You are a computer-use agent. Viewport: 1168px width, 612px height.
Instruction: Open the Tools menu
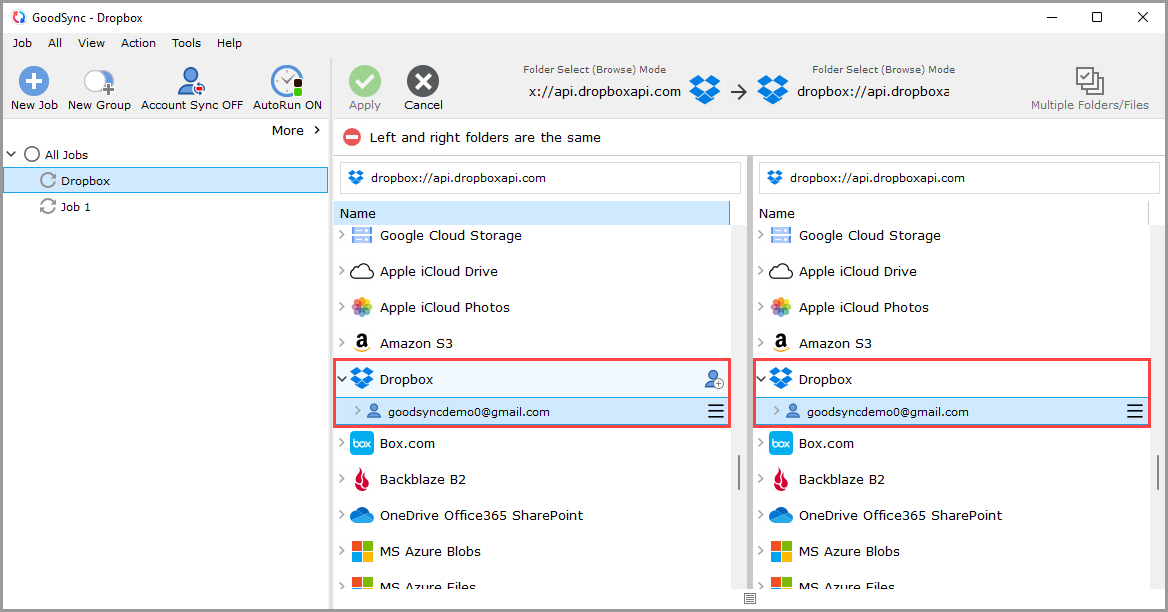pos(186,43)
